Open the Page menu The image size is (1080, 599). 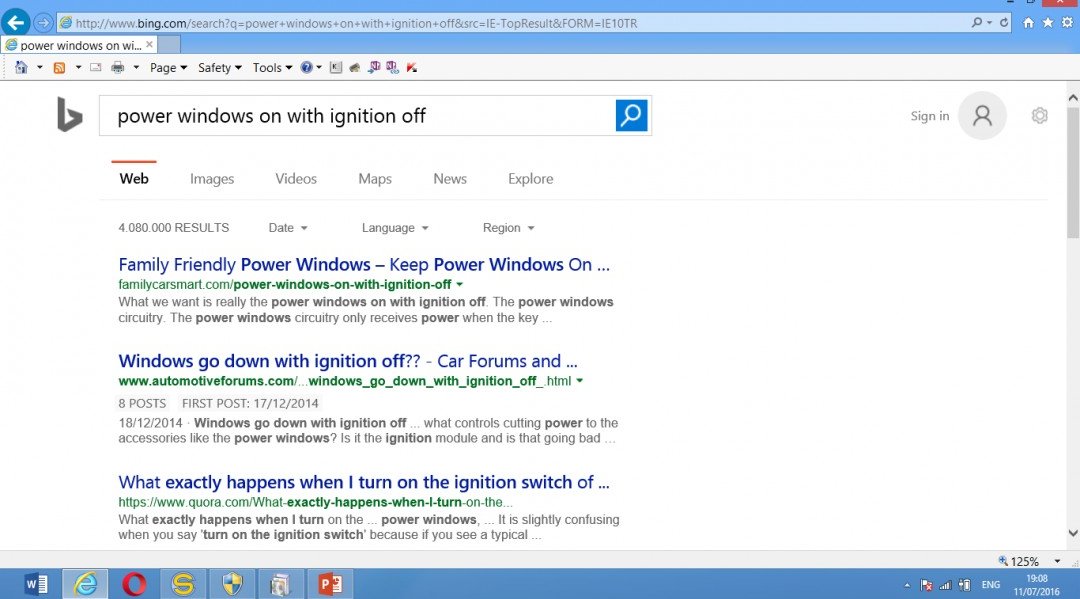pos(168,67)
